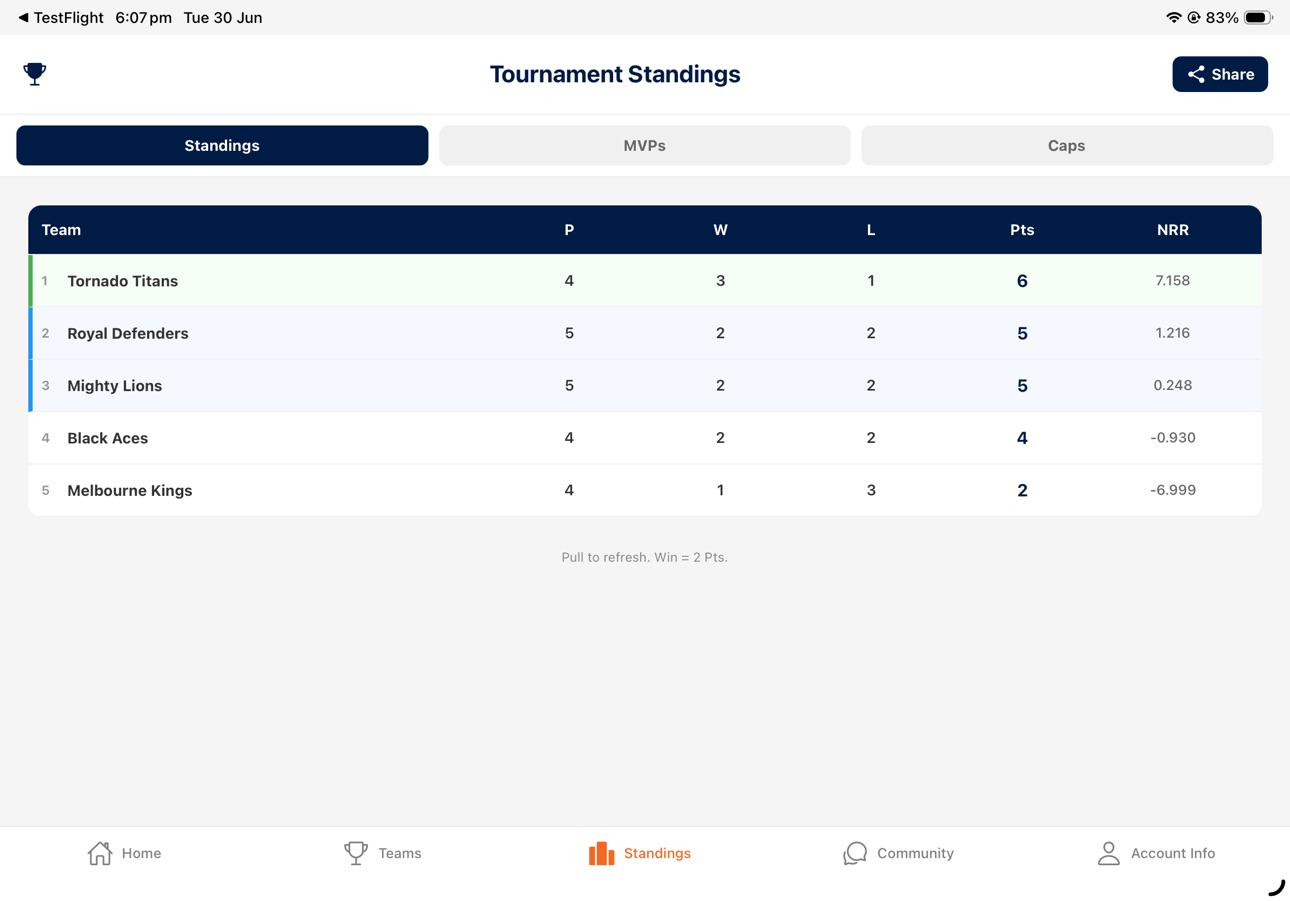Tap Tornado Titans wins value 3

coord(720,281)
